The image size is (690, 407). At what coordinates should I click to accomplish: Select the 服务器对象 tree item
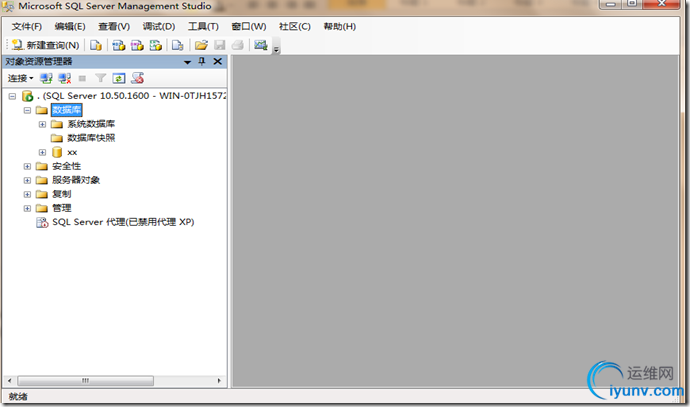pyautogui.click(x=76, y=180)
